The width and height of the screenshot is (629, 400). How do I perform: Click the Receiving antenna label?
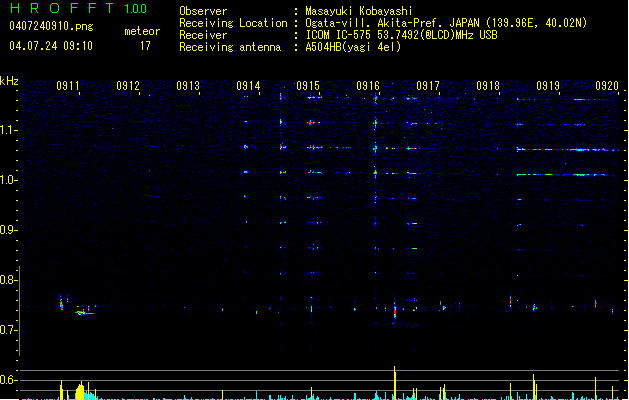(230, 47)
